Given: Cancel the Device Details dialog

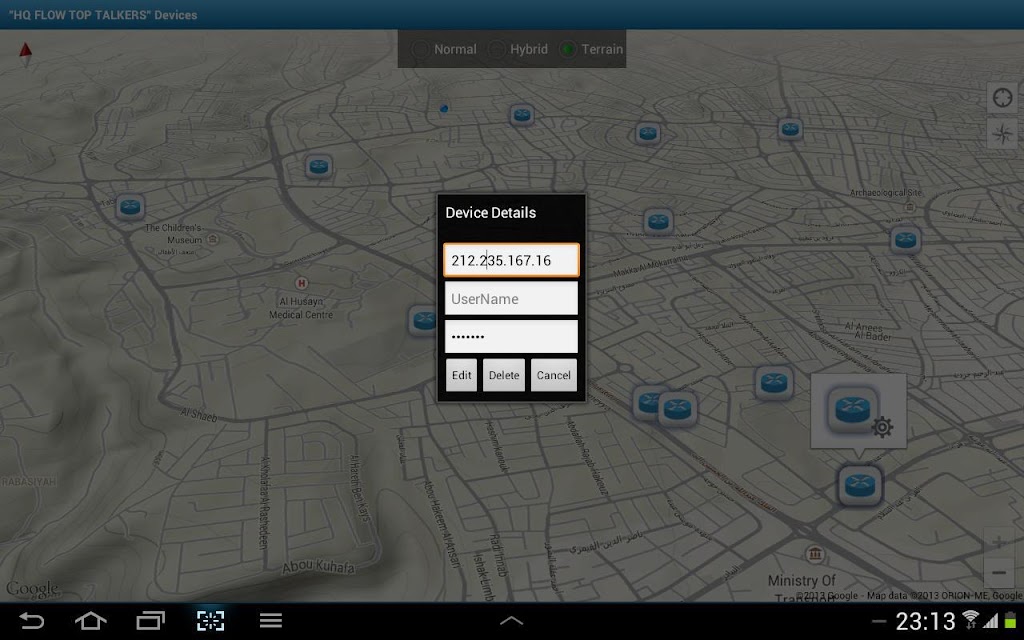Looking at the screenshot, I should pos(553,375).
